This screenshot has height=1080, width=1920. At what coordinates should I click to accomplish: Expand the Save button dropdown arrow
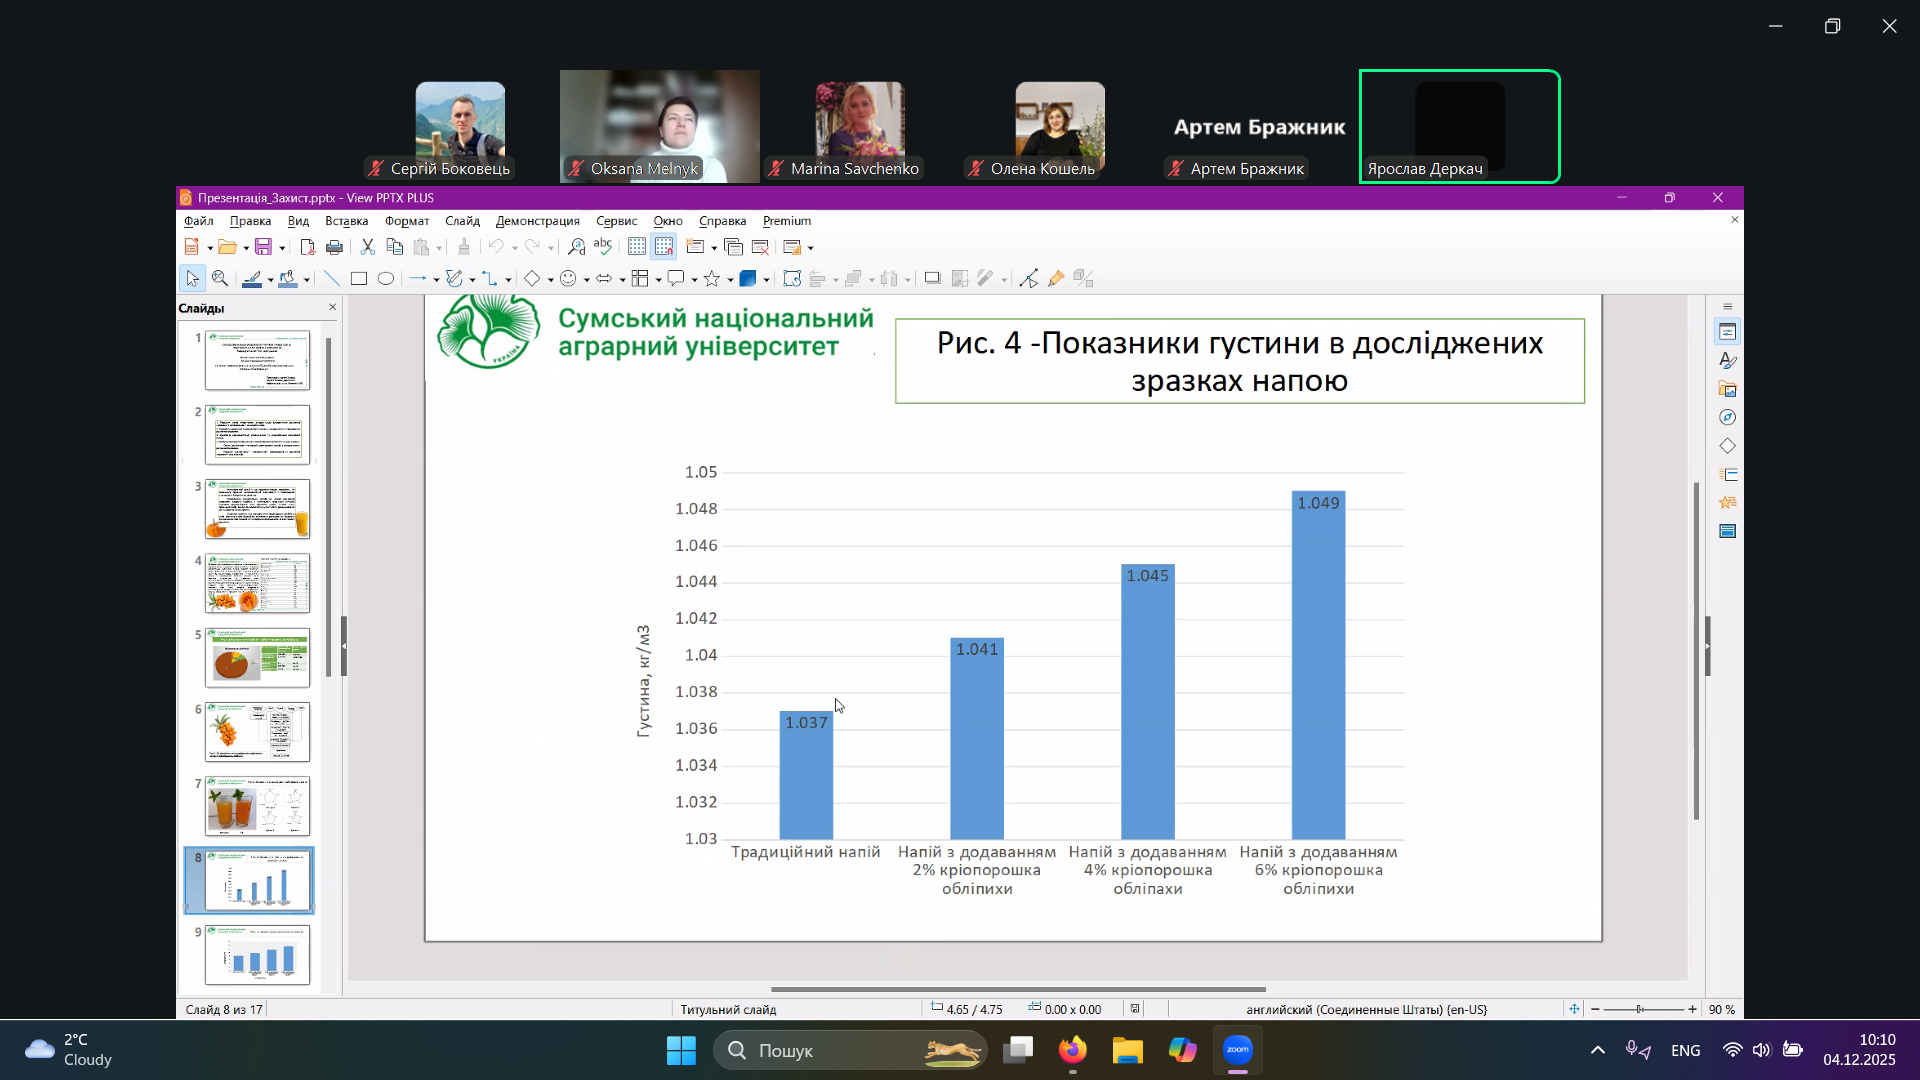(x=282, y=248)
